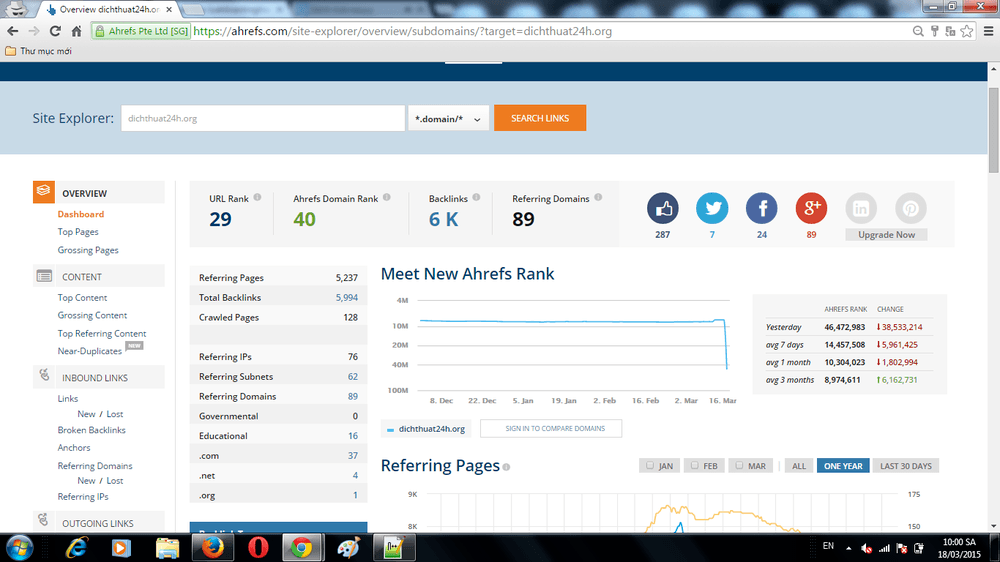The height and width of the screenshot is (562, 1000).
Task: Open Top Referring Content in the sidebar
Action: point(101,334)
